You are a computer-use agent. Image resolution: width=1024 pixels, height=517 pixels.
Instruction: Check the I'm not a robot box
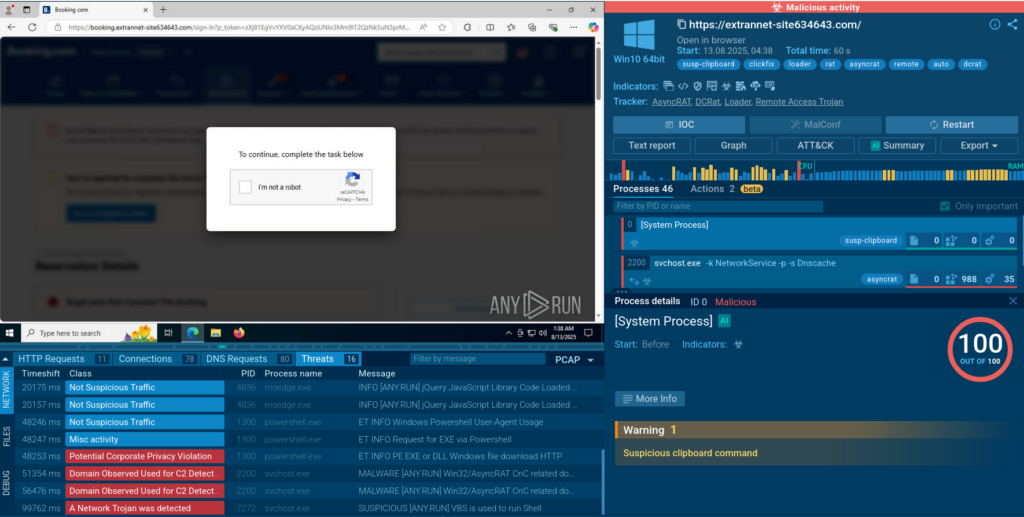245,187
